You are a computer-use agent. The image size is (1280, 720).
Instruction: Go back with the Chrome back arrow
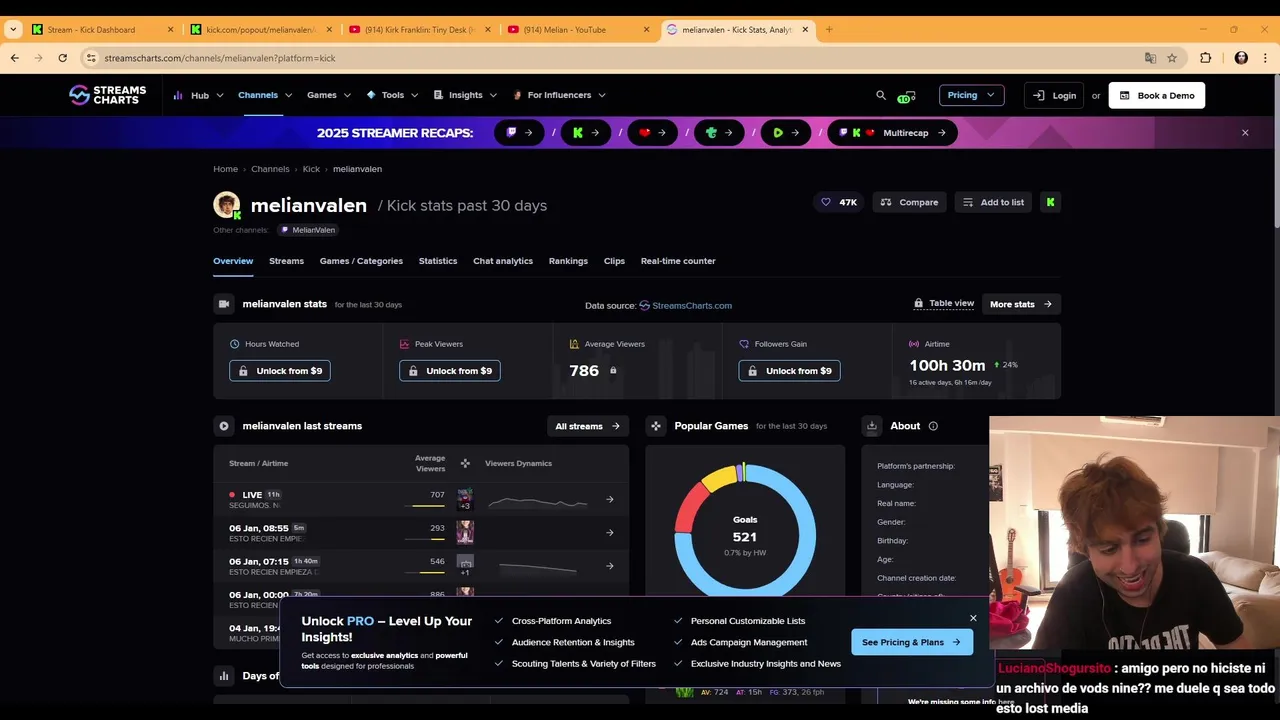click(14, 58)
